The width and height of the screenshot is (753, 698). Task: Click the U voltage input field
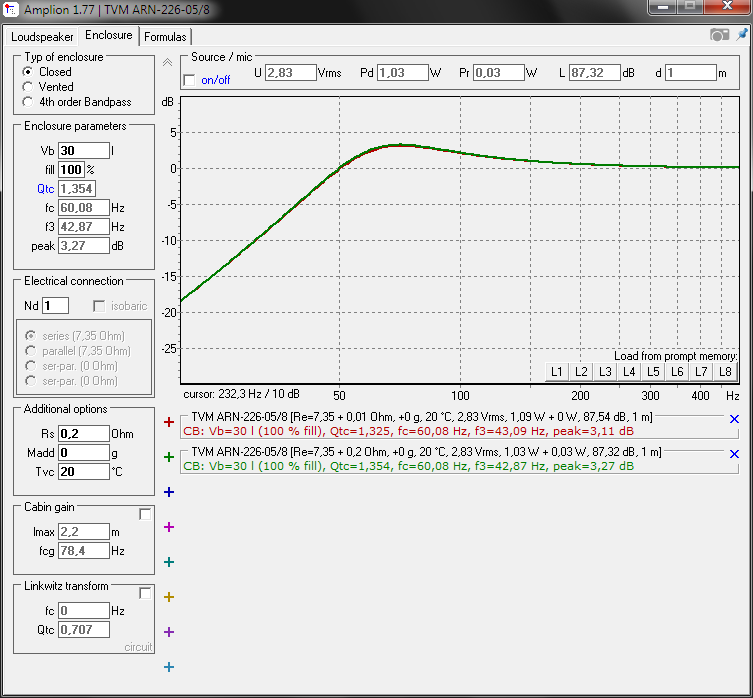[x=291, y=73]
